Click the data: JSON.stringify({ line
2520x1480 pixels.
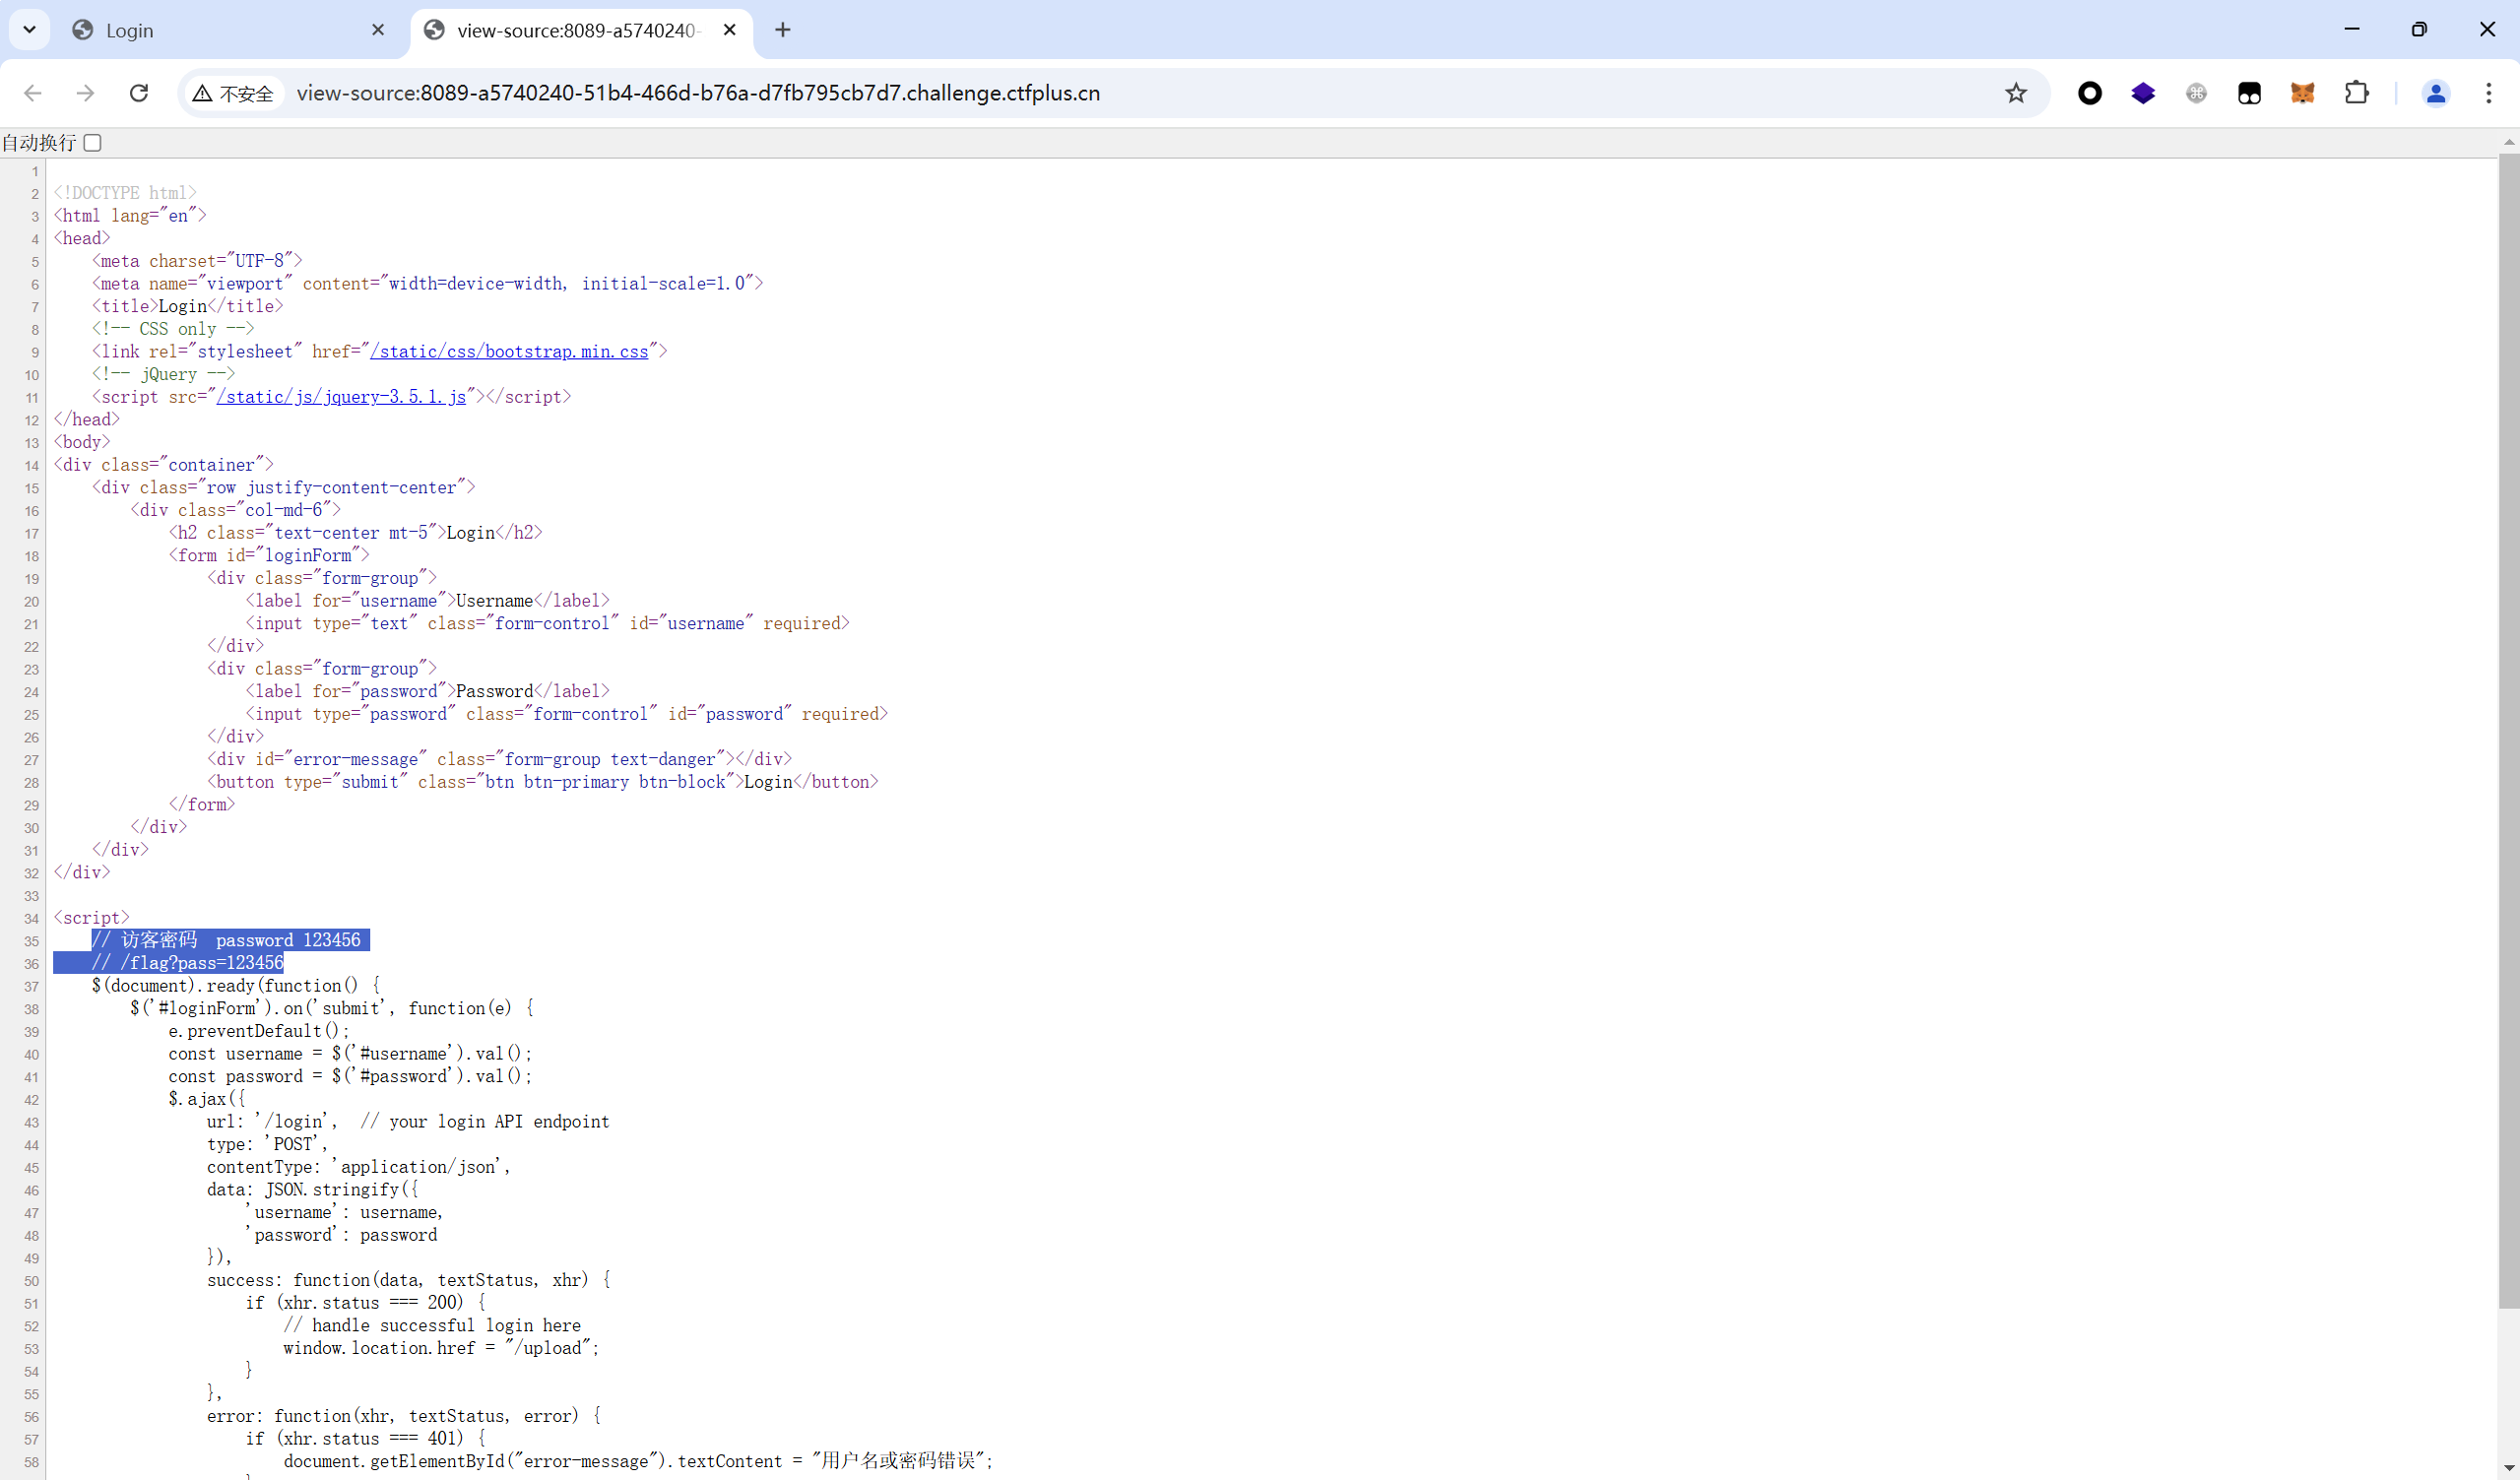313,1190
